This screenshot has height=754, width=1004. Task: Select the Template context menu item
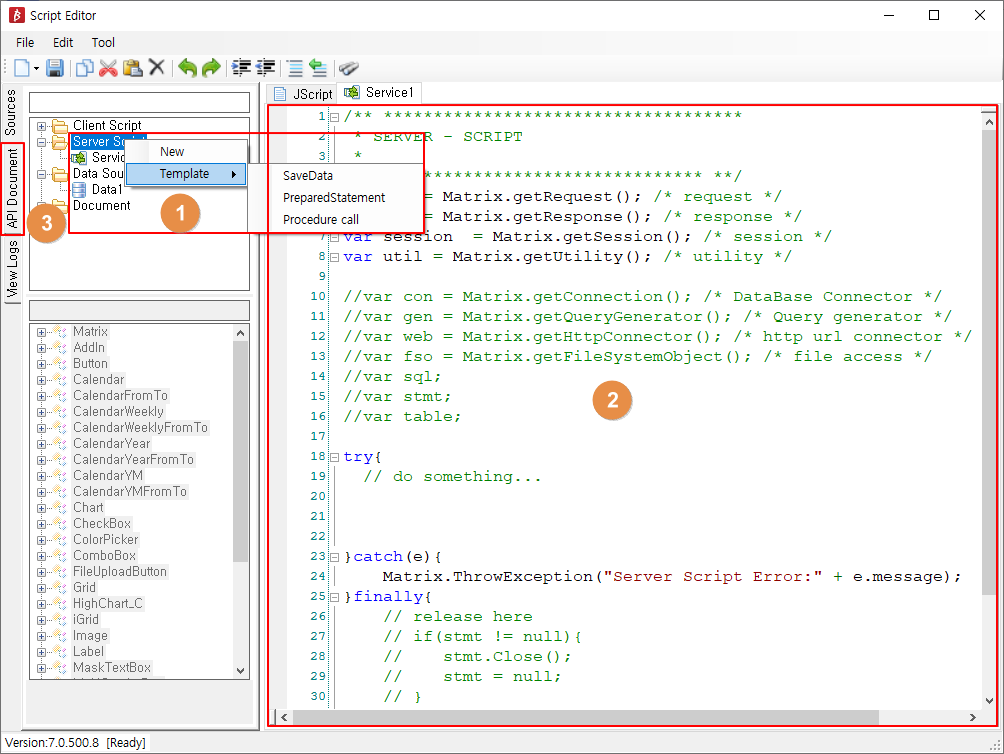coord(186,173)
